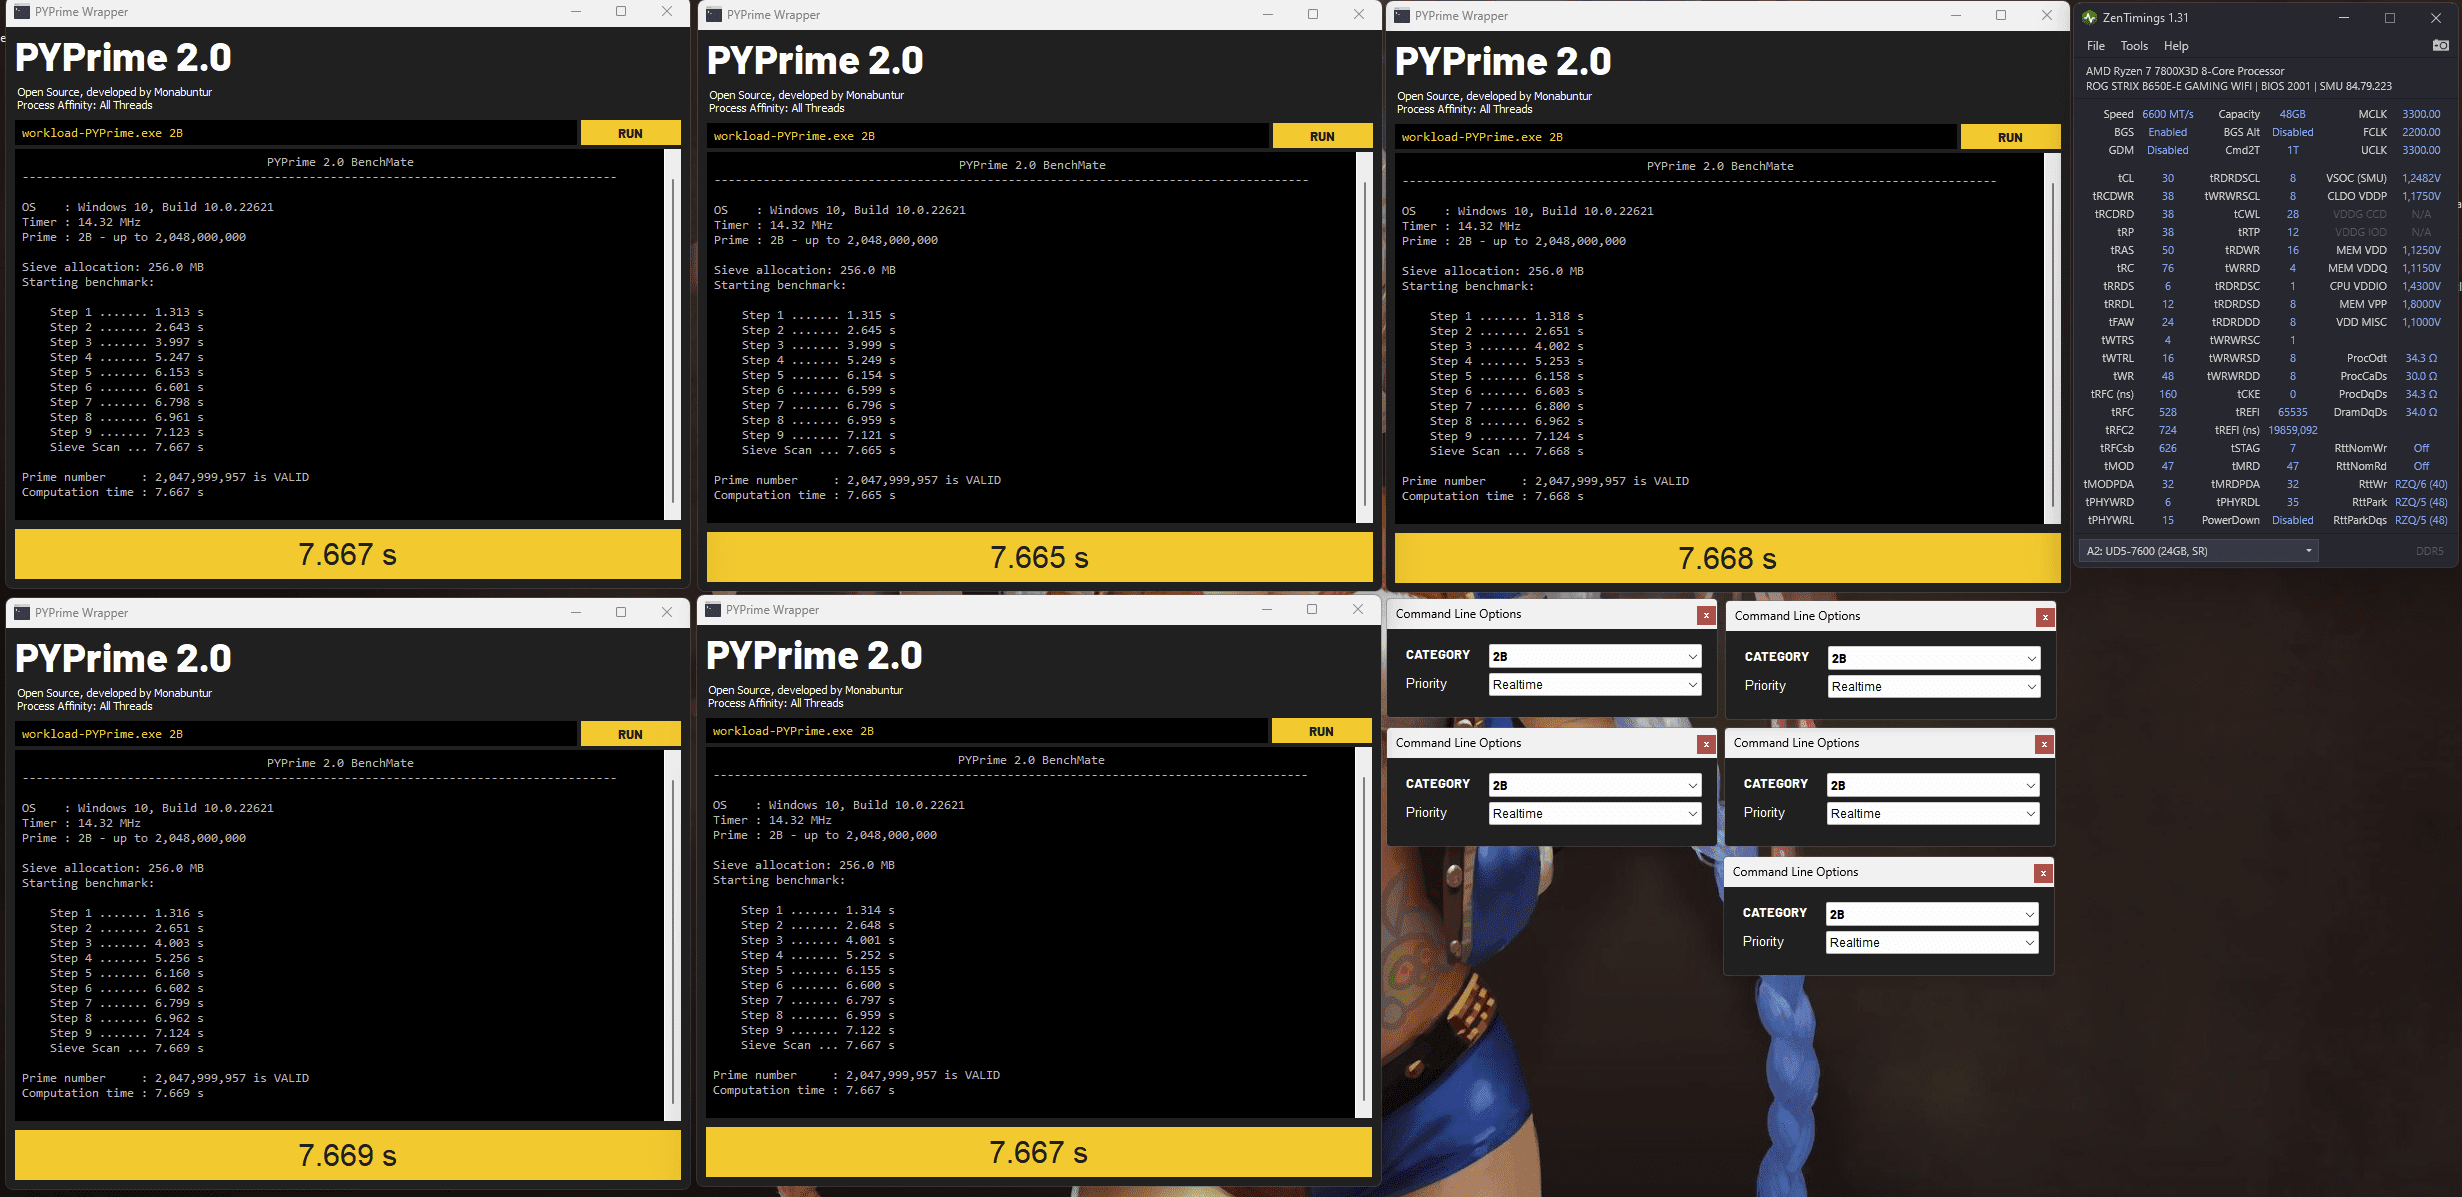
Task: Click the 7.668 s result bar
Action: tap(1727, 558)
